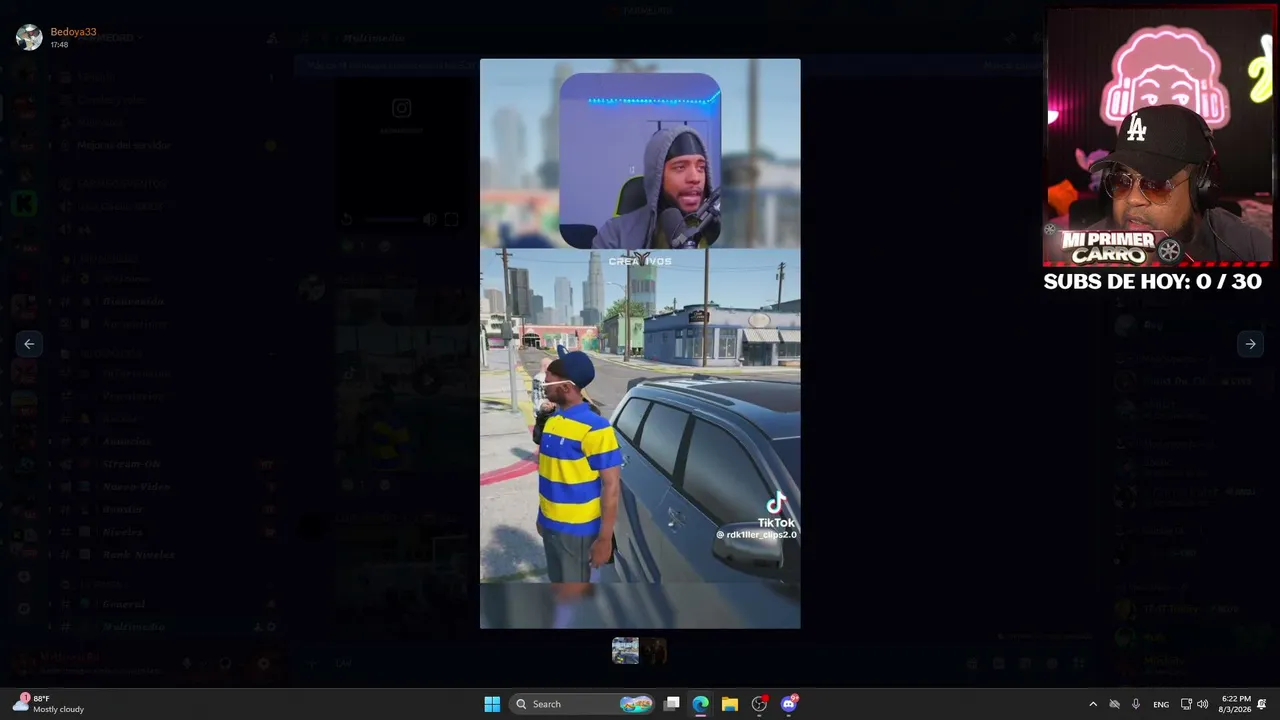Viewport: 1280px width, 720px height.
Task: Open the volume icon in the system tray
Action: 1202,704
